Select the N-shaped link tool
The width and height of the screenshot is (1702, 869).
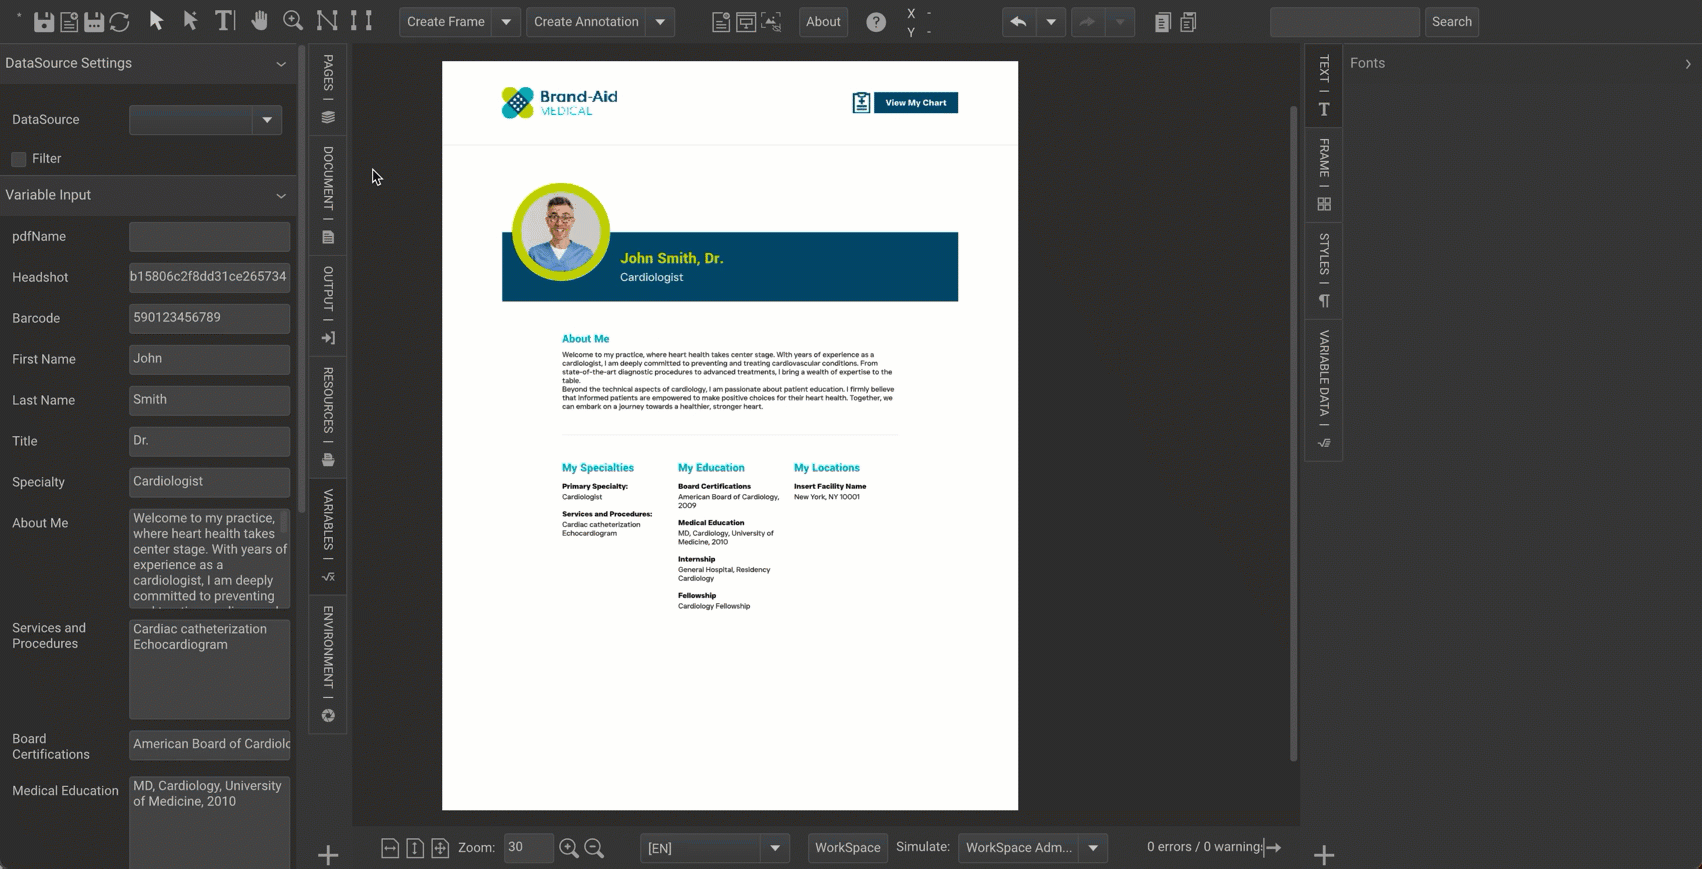point(327,21)
